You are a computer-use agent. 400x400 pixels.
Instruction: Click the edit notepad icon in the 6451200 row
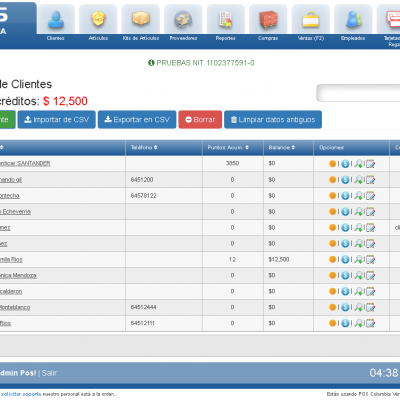click(371, 180)
